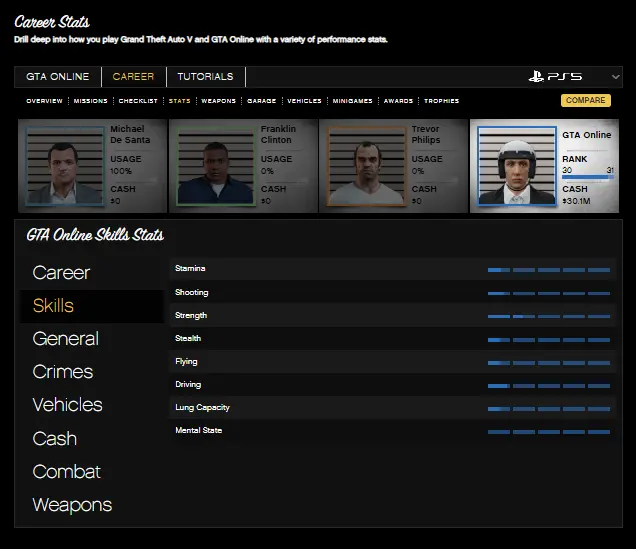Screen dimensions: 636x549
Task: Switch to the GTA Online tab
Action: (57, 77)
